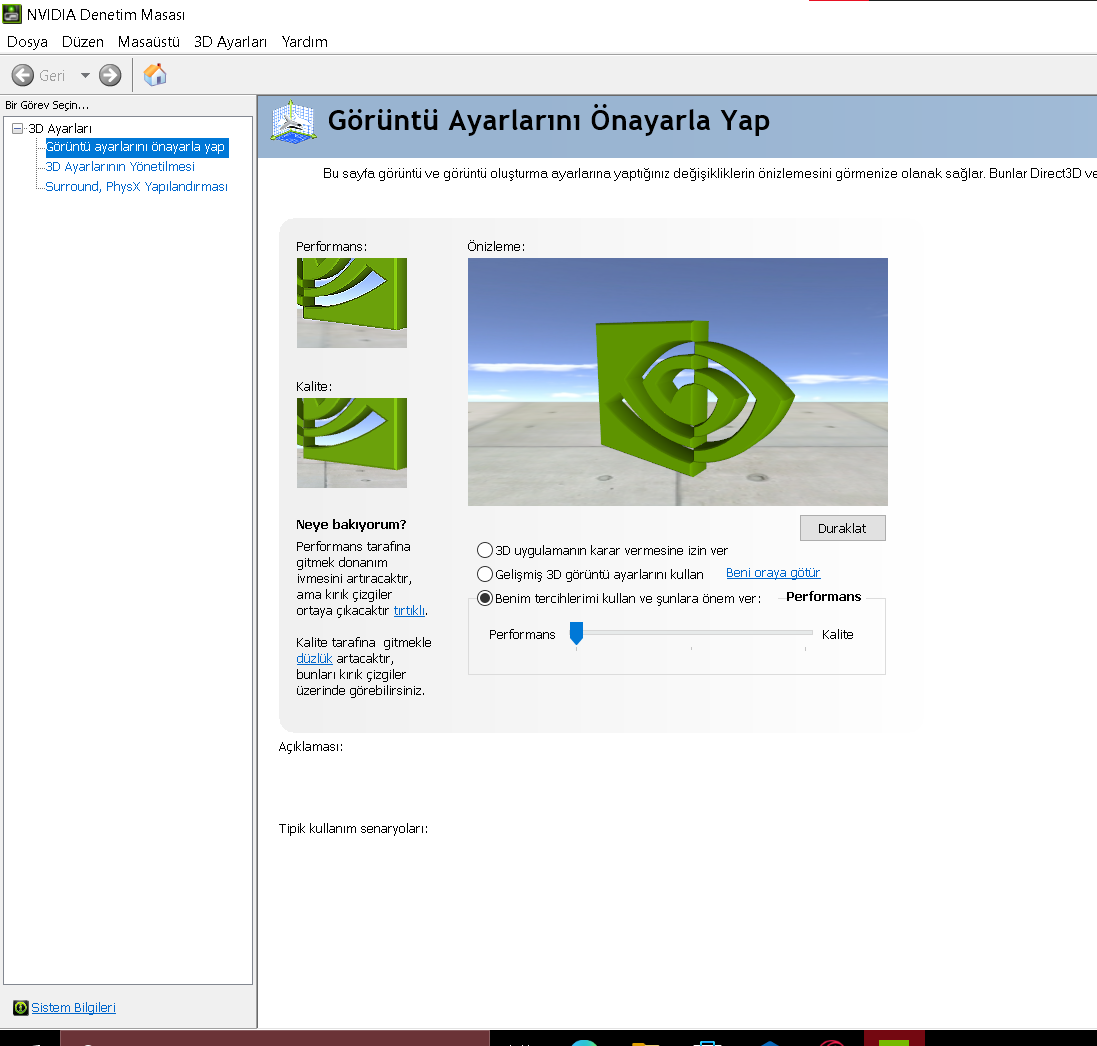Select Görüntü ayarlarını önayarla yap tree item
Screen dimensions: 1097x1046
click(136, 147)
